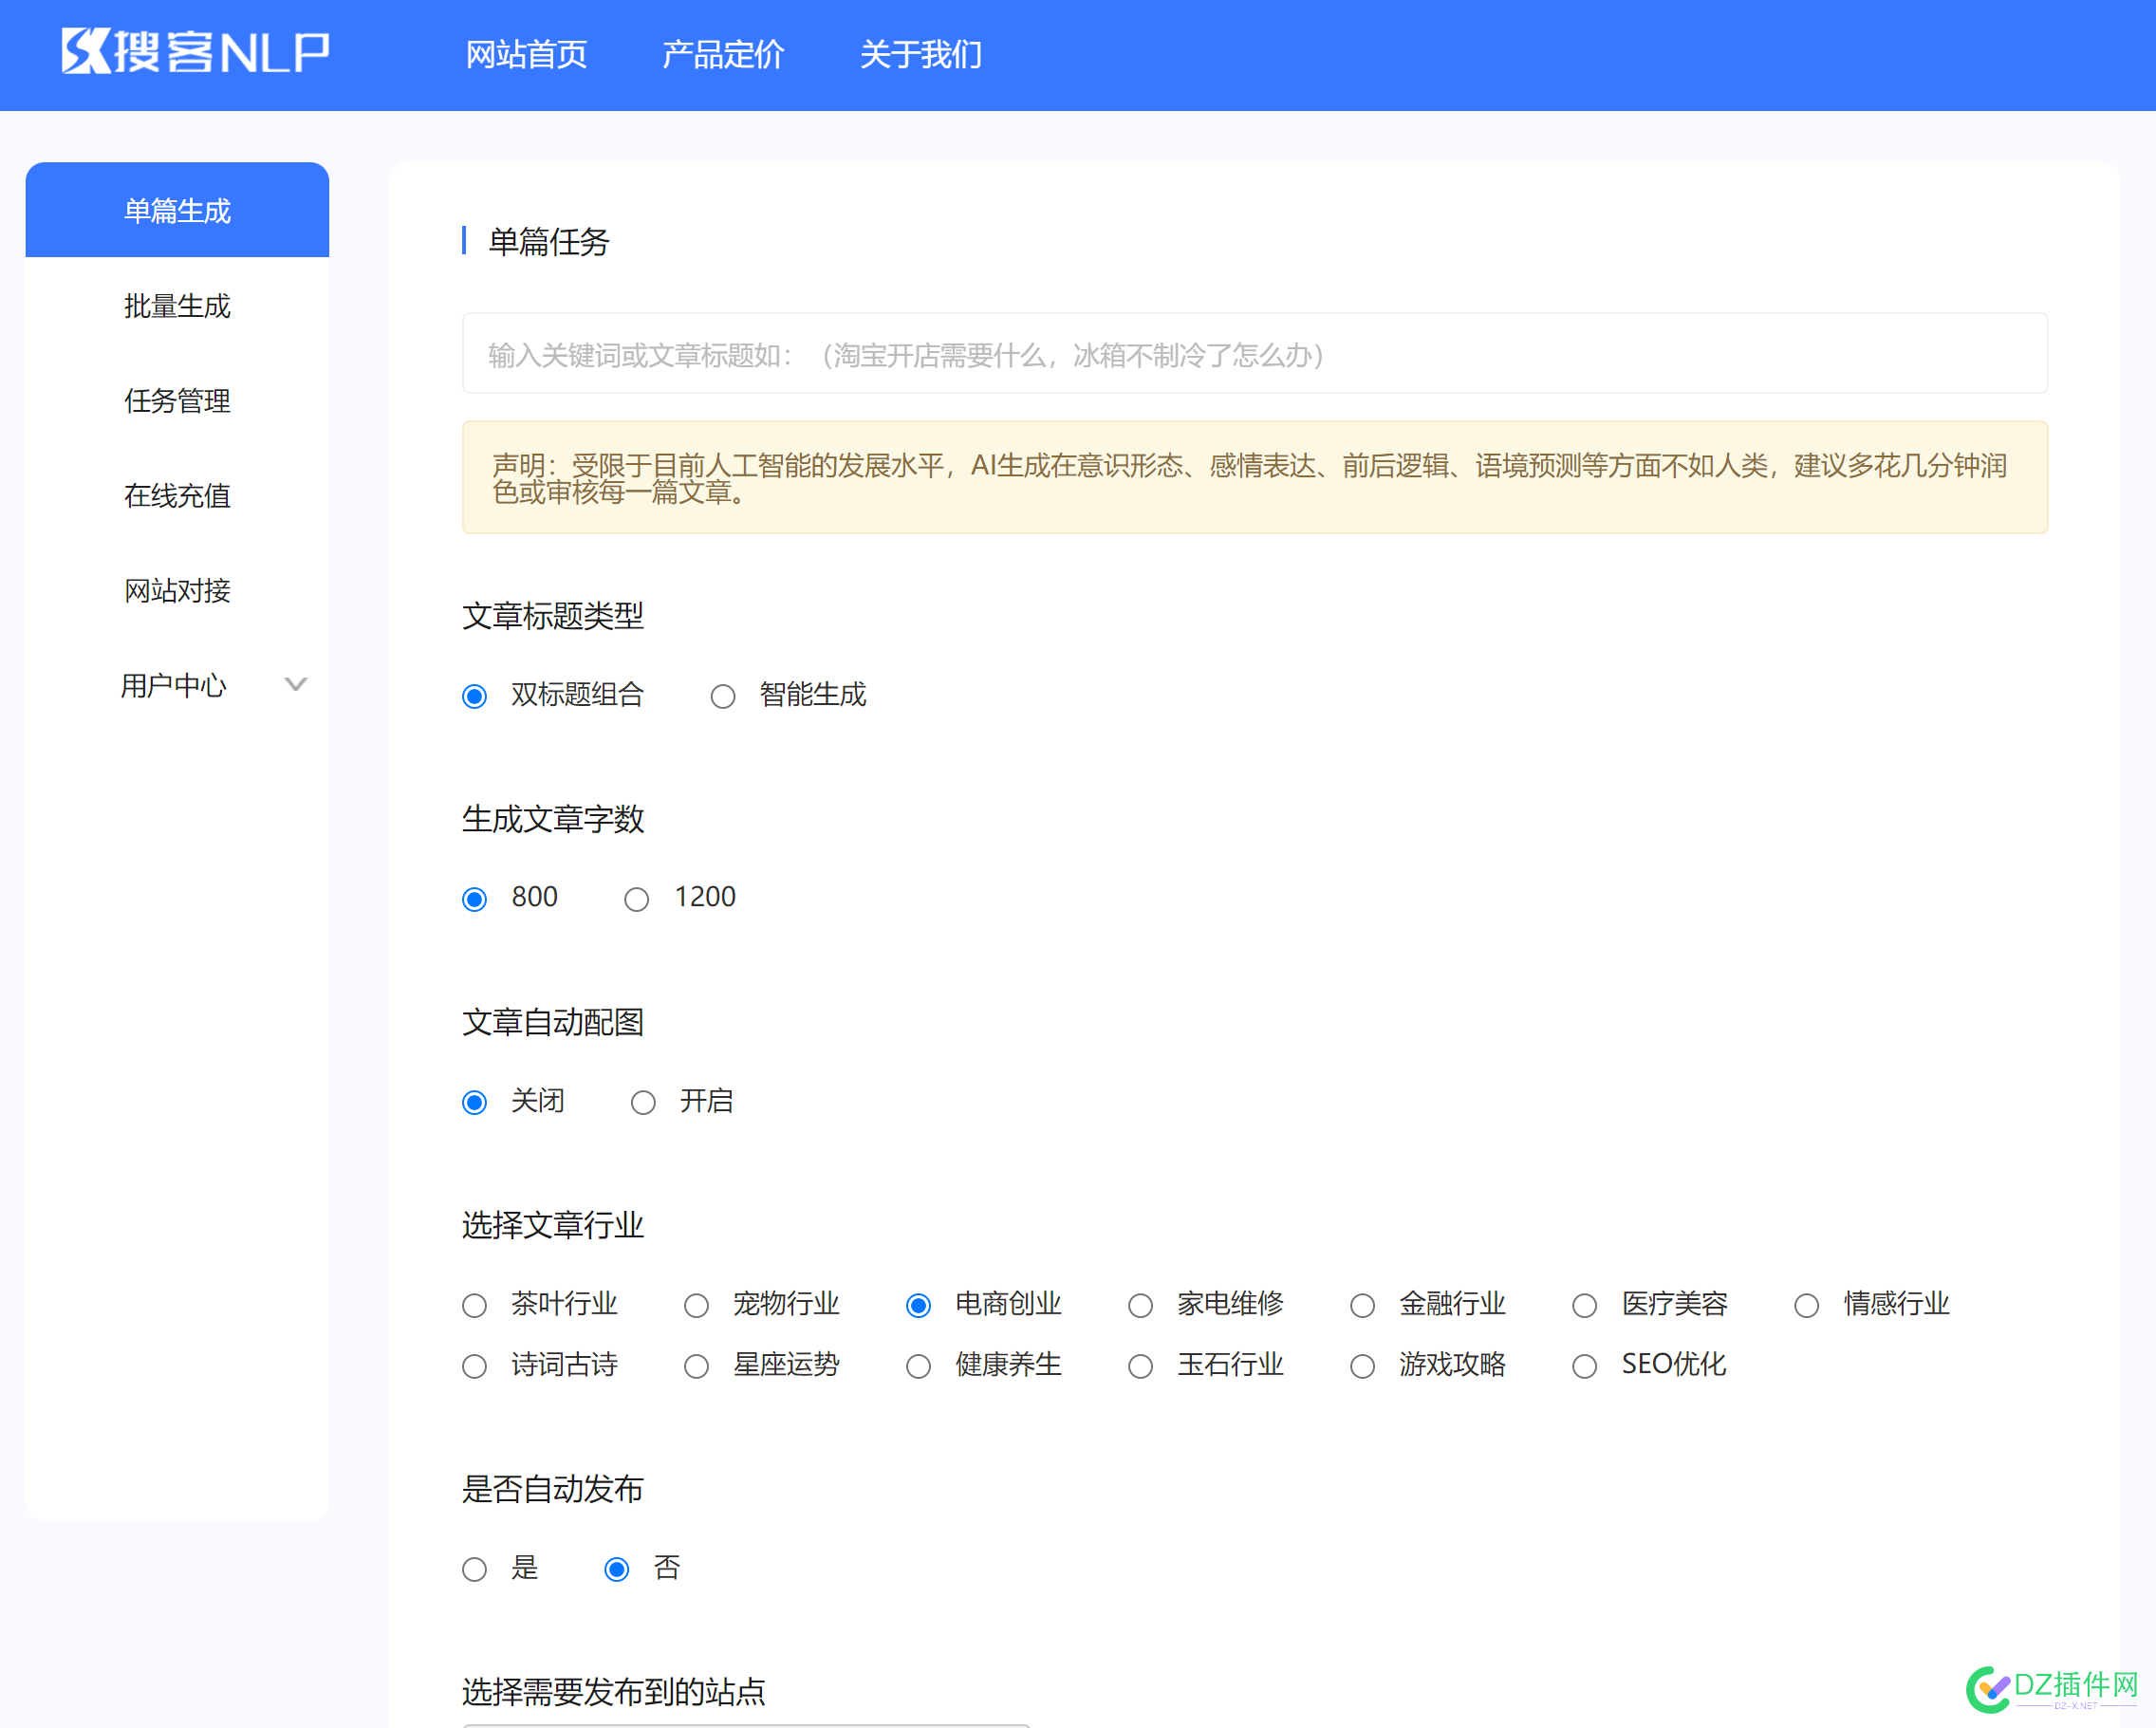Image resolution: width=2156 pixels, height=1728 pixels.
Task: Set auto publish to 否
Action: pos(617,1569)
